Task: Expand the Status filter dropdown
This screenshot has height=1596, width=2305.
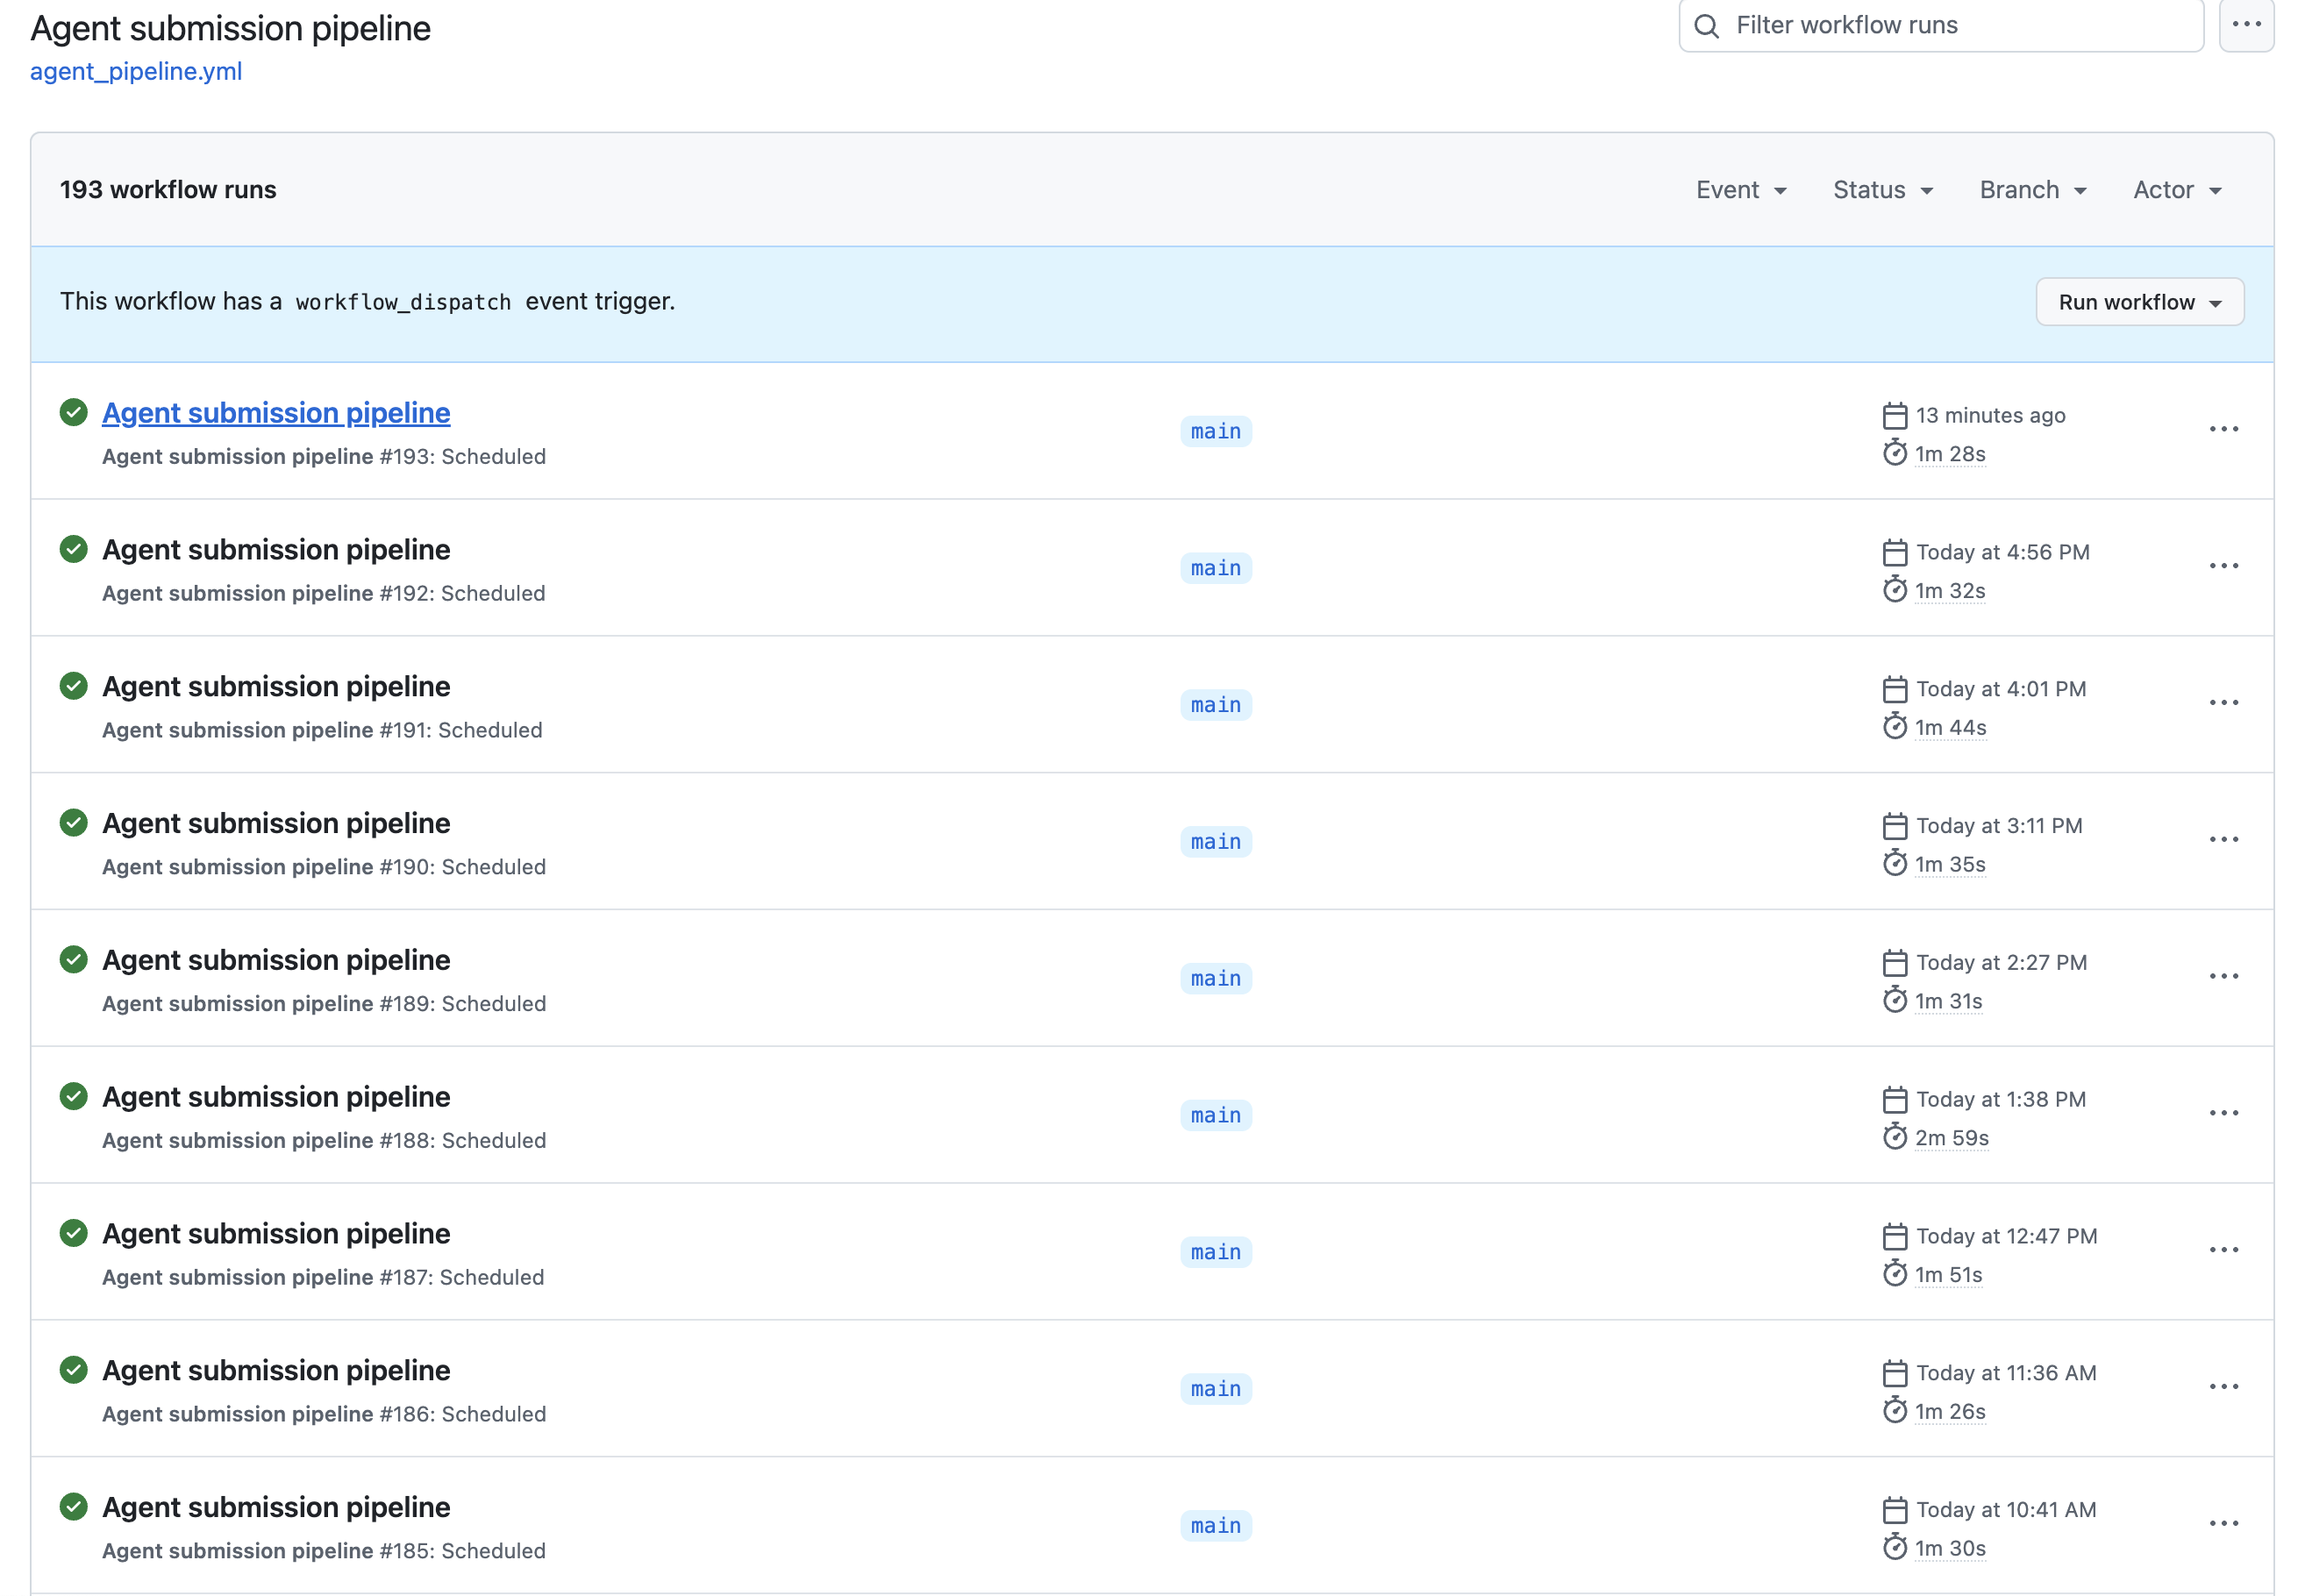Action: [x=1883, y=190]
